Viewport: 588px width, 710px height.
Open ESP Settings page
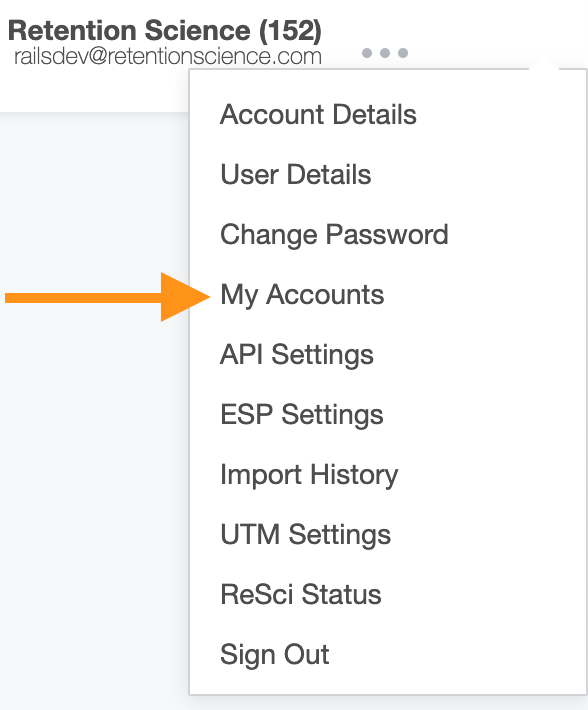click(301, 415)
